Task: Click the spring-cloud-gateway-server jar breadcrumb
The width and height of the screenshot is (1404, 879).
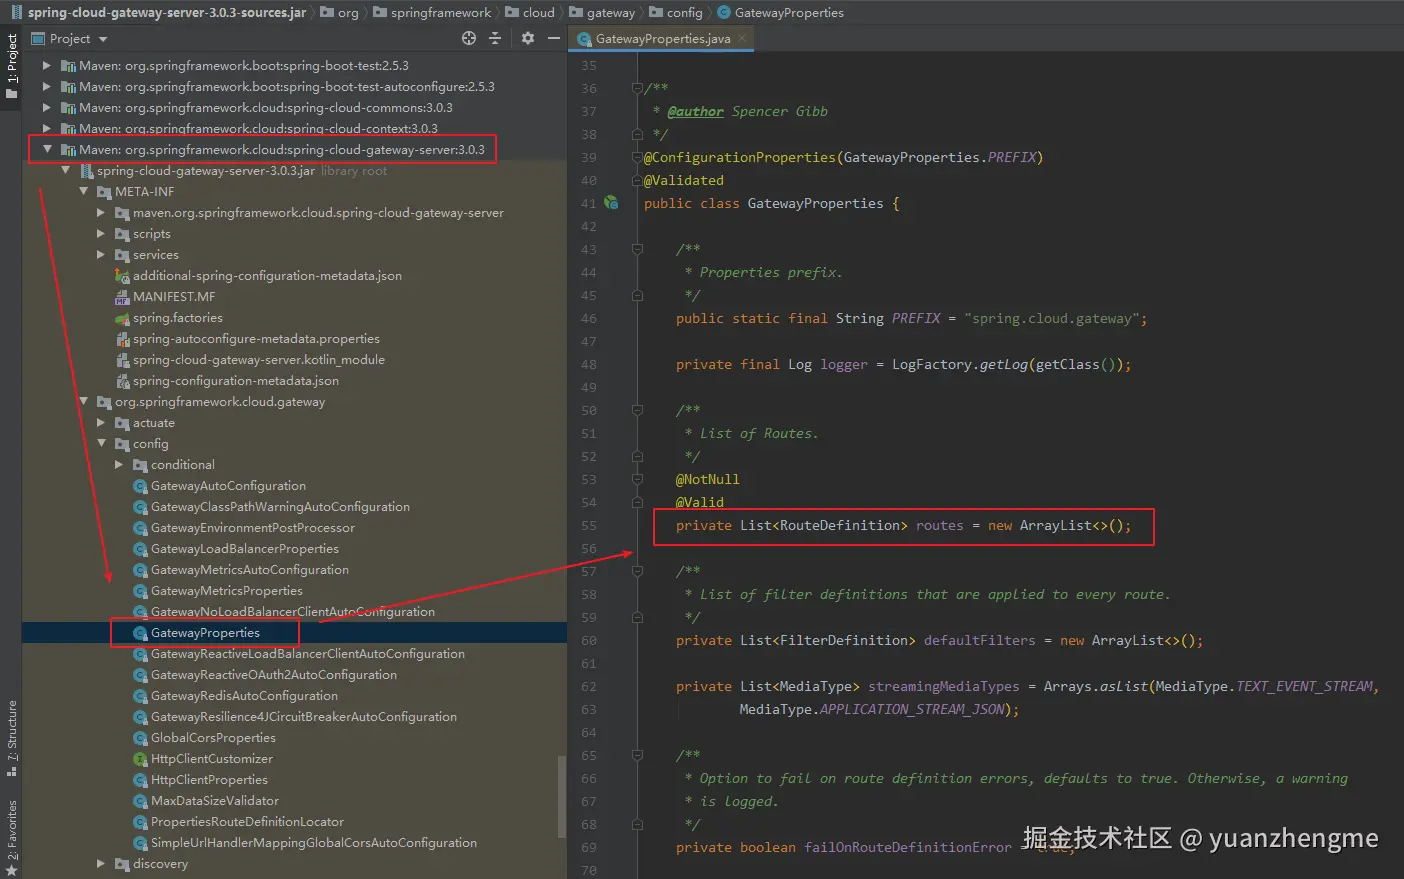Action: pos(159,12)
